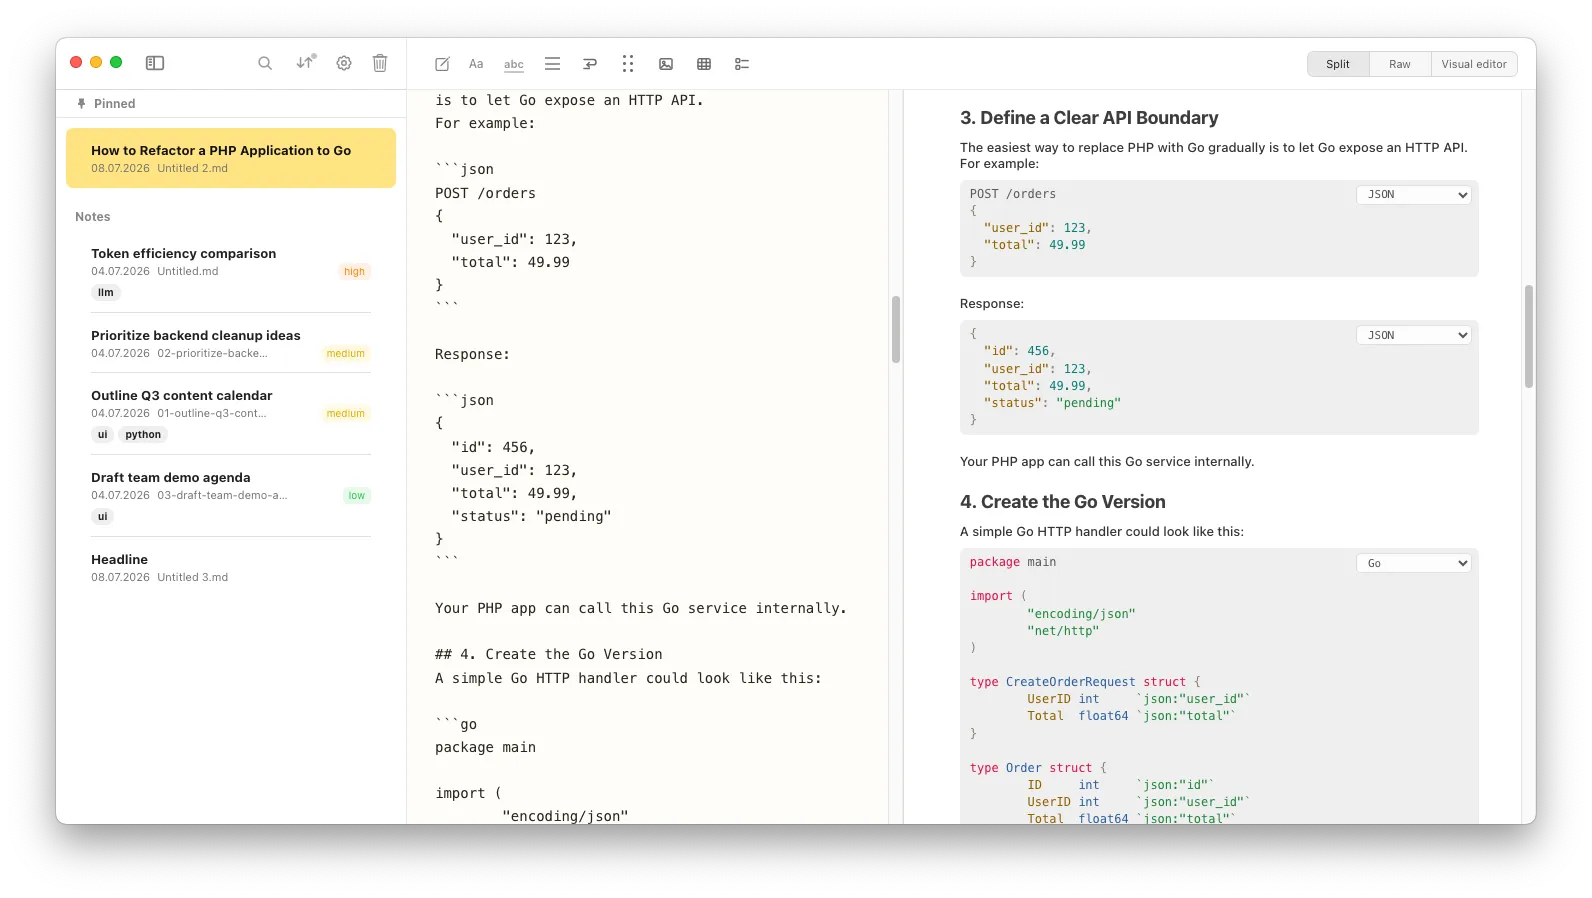Click the Notes section label
This screenshot has width=1592, height=898.
coord(93,216)
